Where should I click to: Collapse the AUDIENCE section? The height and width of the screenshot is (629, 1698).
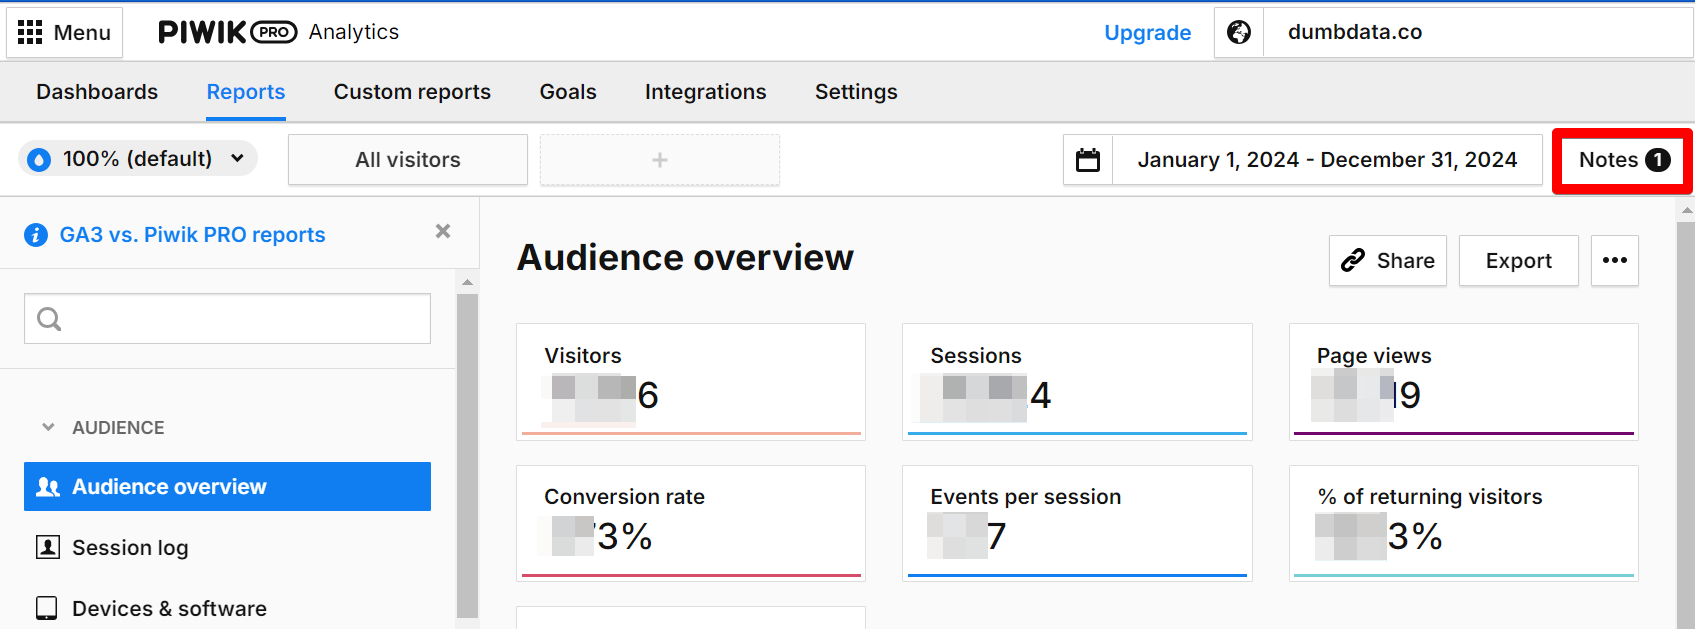coord(48,427)
